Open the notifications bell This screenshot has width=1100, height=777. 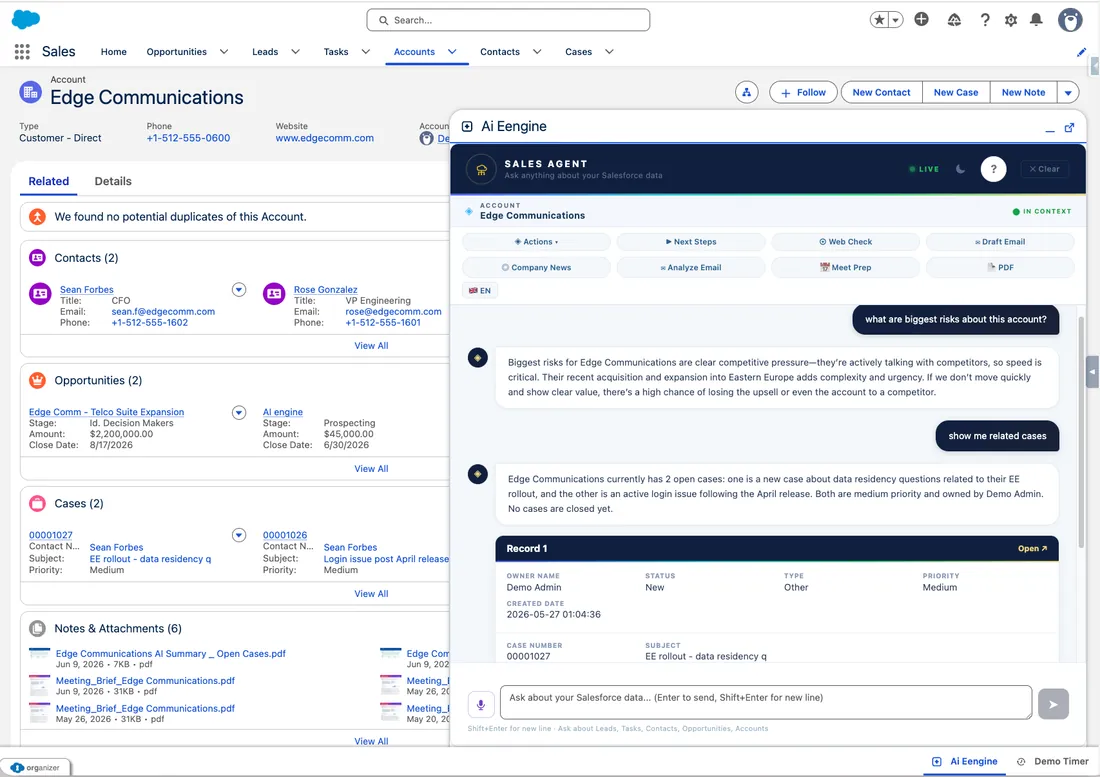(1036, 20)
